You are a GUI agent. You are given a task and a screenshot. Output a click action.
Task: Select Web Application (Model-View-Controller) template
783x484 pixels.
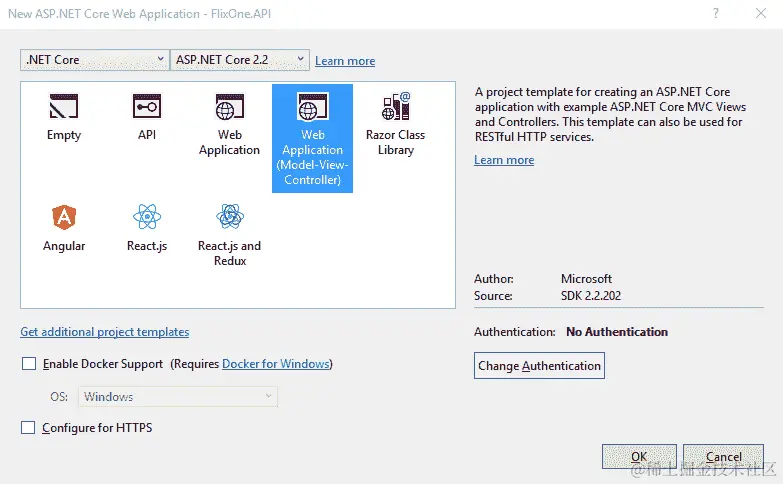click(x=313, y=138)
